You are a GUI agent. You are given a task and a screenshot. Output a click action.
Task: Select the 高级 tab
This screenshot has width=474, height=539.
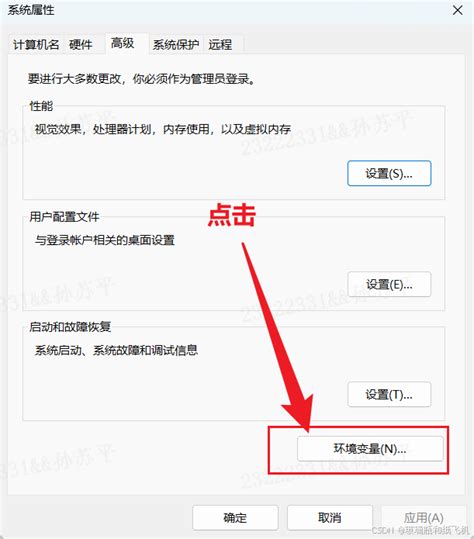(122, 44)
